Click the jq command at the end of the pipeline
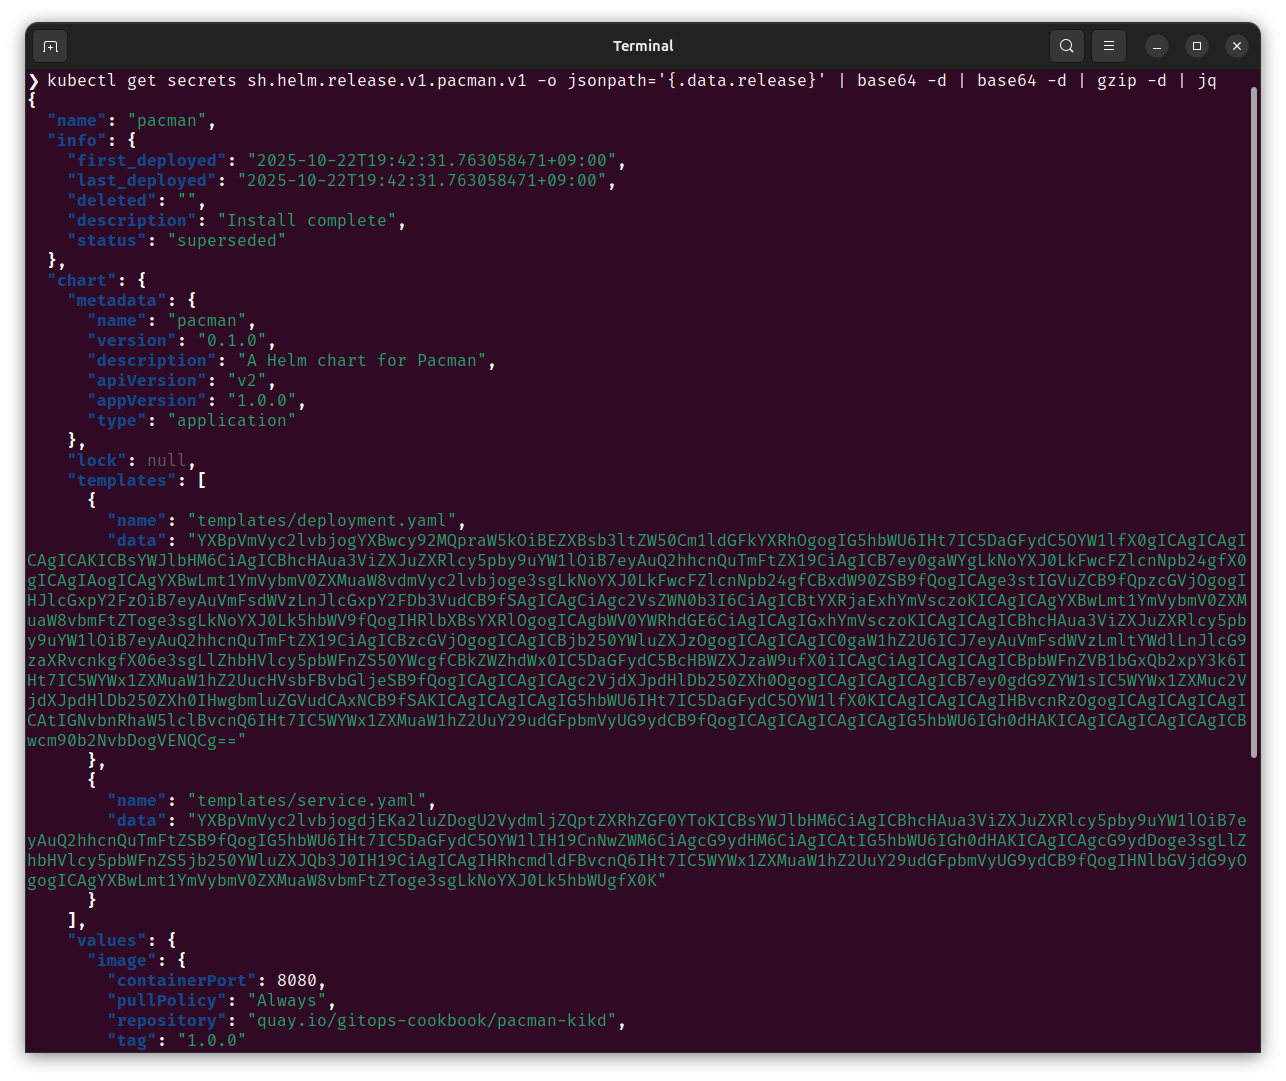This screenshot has height=1081, width=1286. [x=1207, y=80]
